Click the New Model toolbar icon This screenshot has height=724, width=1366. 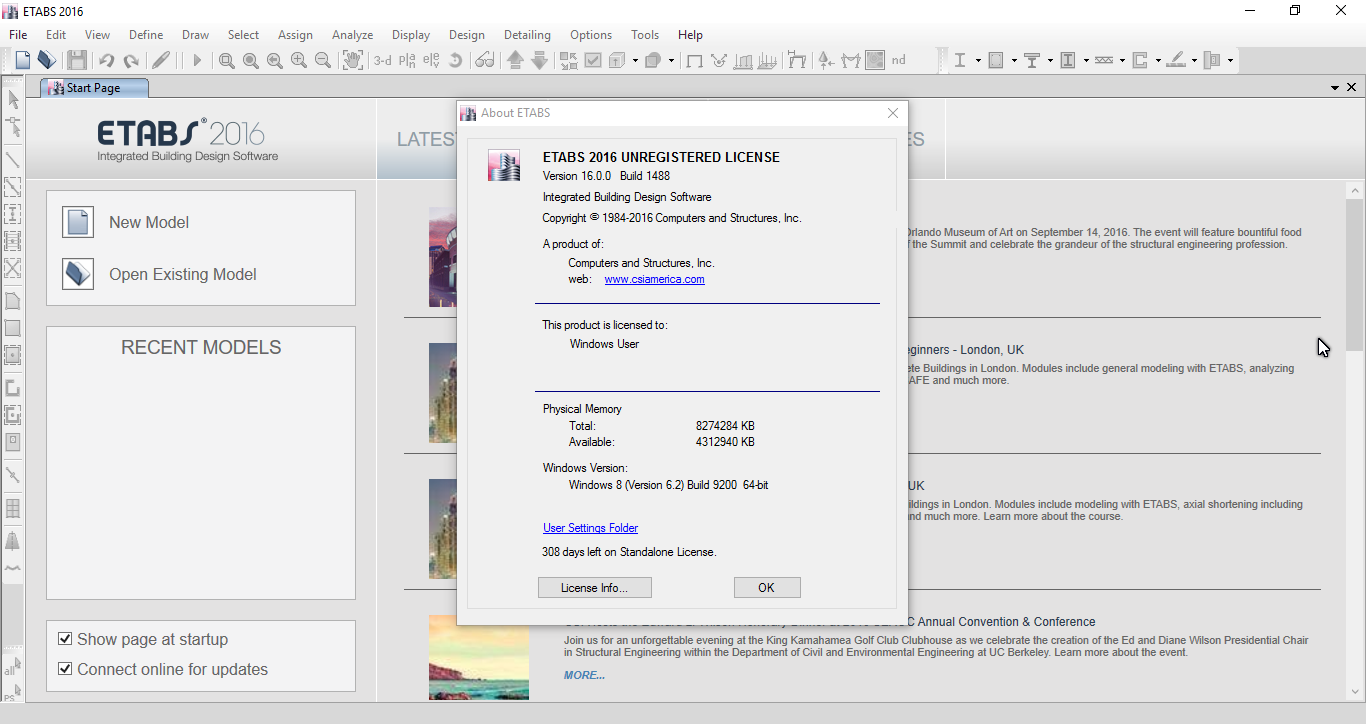pyautogui.click(x=22, y=60)
